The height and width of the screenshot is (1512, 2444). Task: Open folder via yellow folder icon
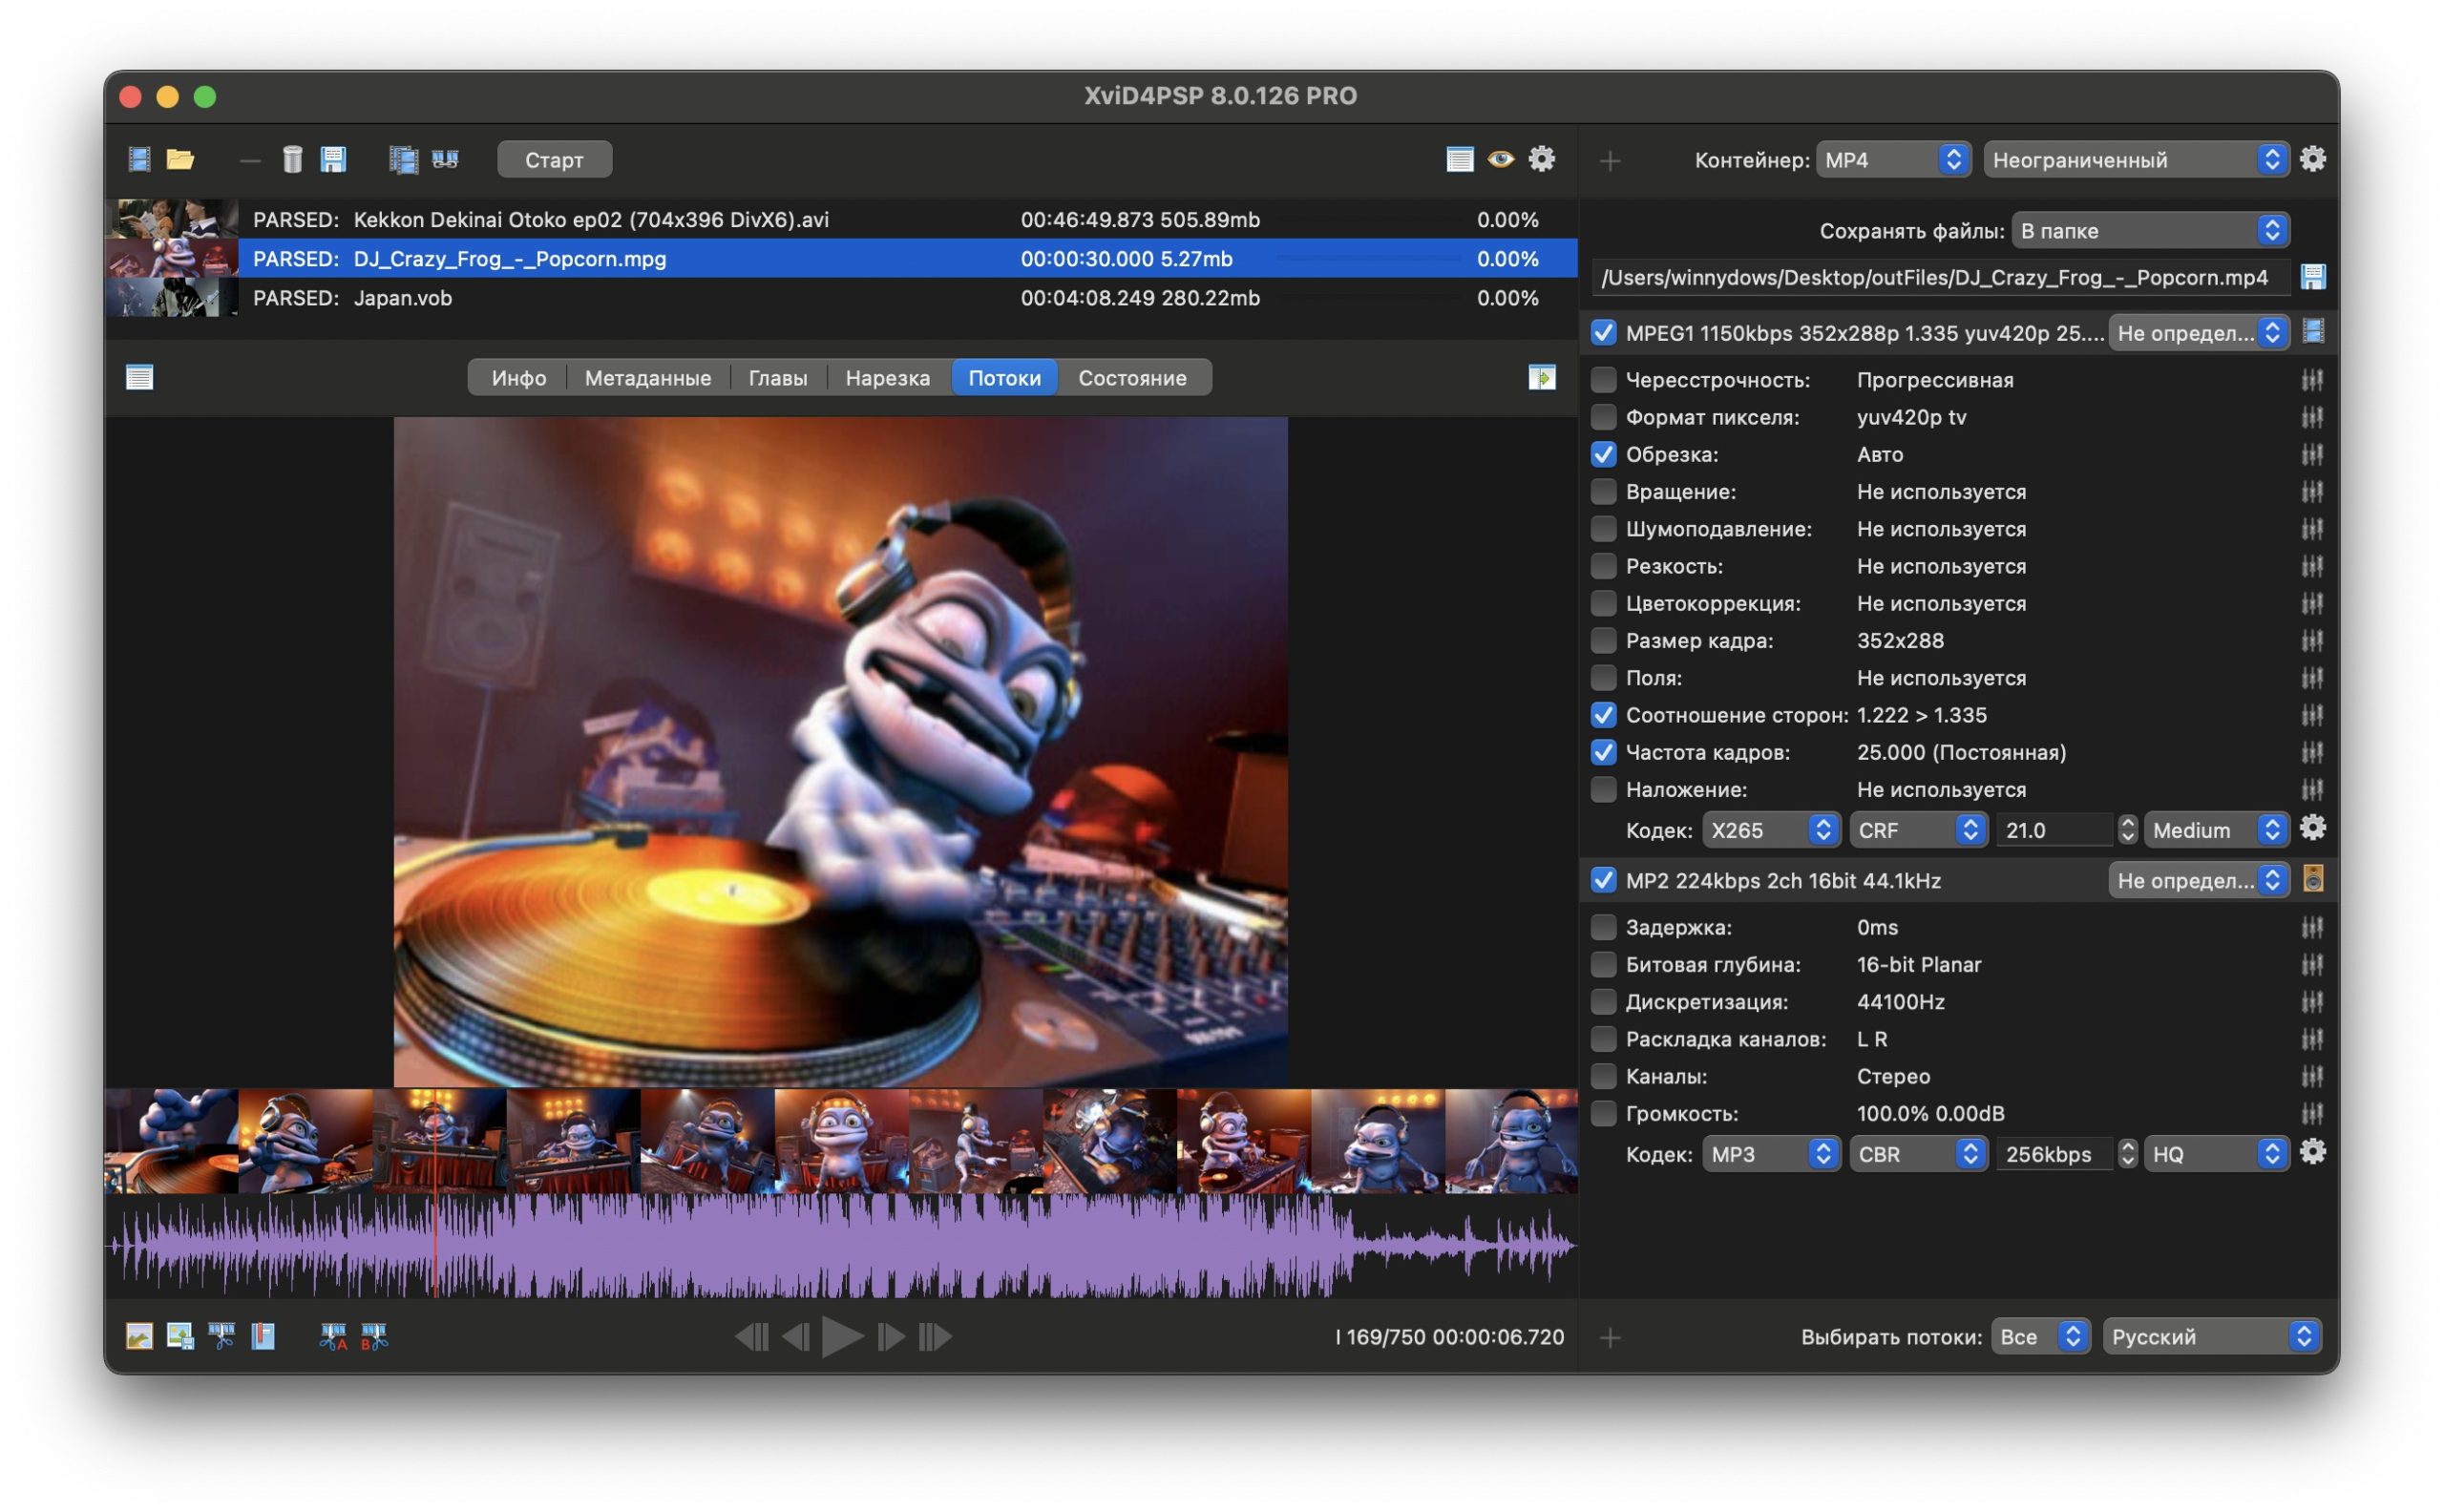tap(181, 160)
